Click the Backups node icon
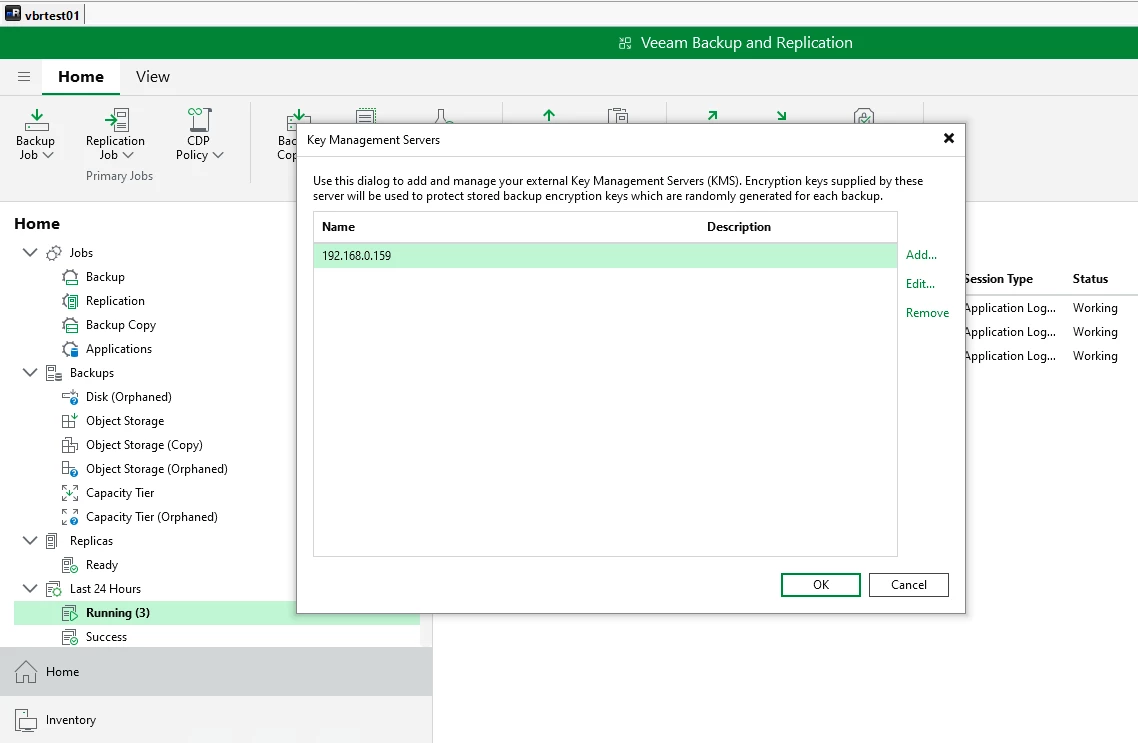Screen dimensions: 1138x743 (x=54, y=373)
